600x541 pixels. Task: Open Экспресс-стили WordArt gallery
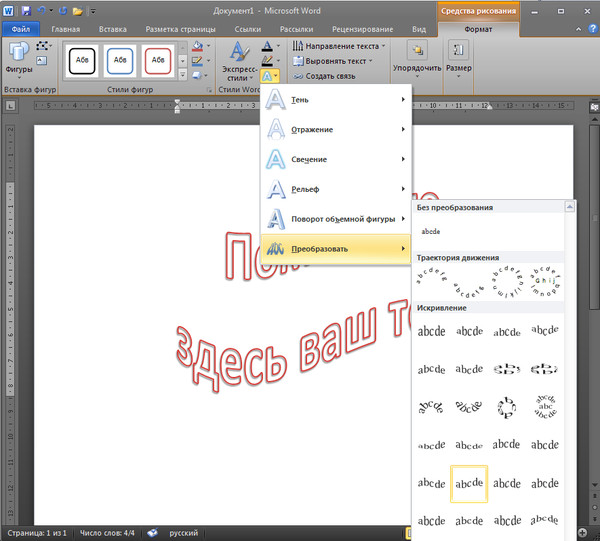(x=240, y=61)
